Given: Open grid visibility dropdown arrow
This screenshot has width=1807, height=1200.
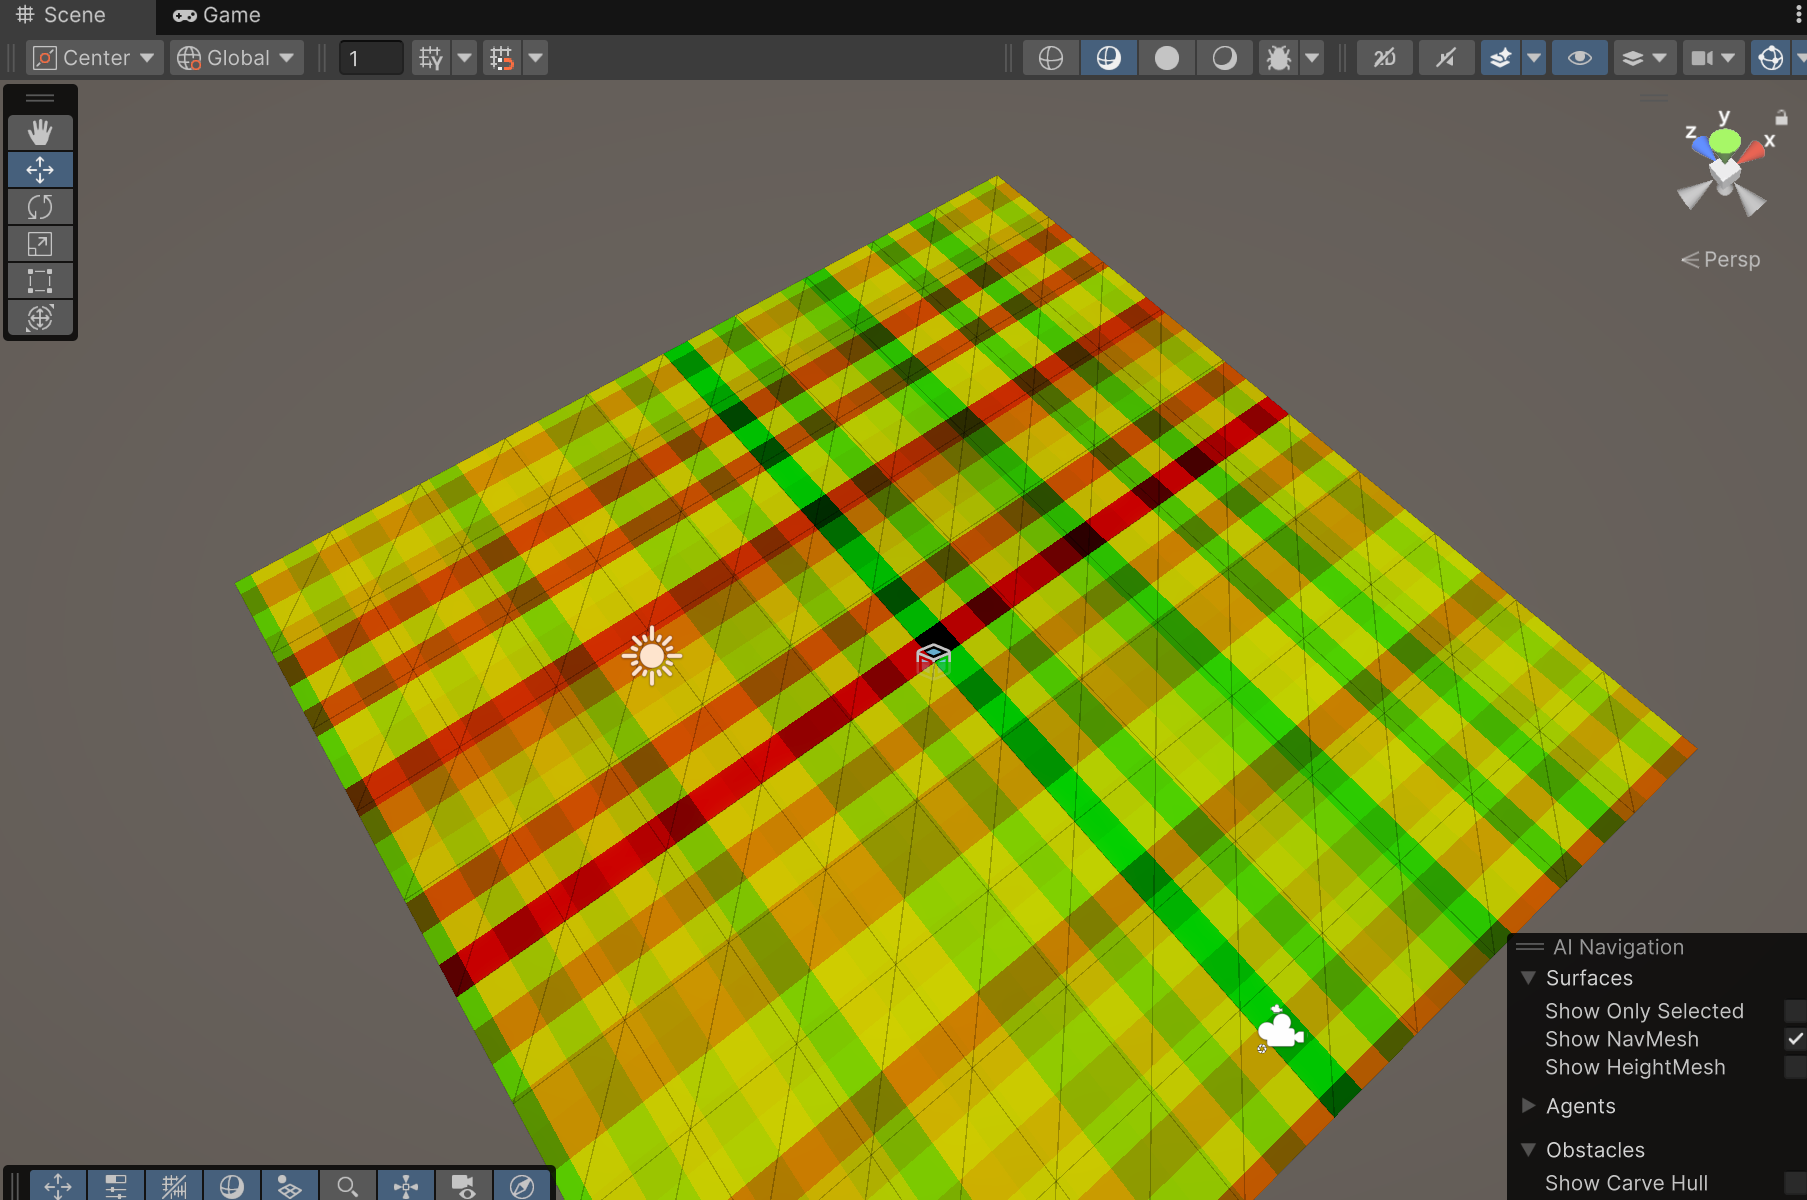Looking at the screenshot, I should coord(465,58).
